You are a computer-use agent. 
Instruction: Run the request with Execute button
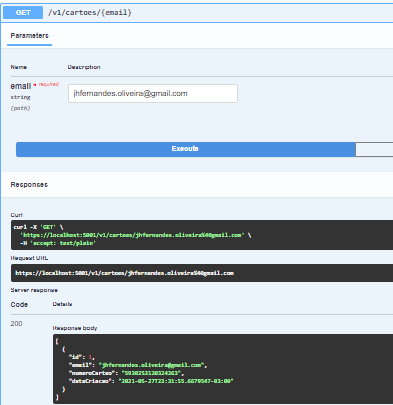point(186,149)
